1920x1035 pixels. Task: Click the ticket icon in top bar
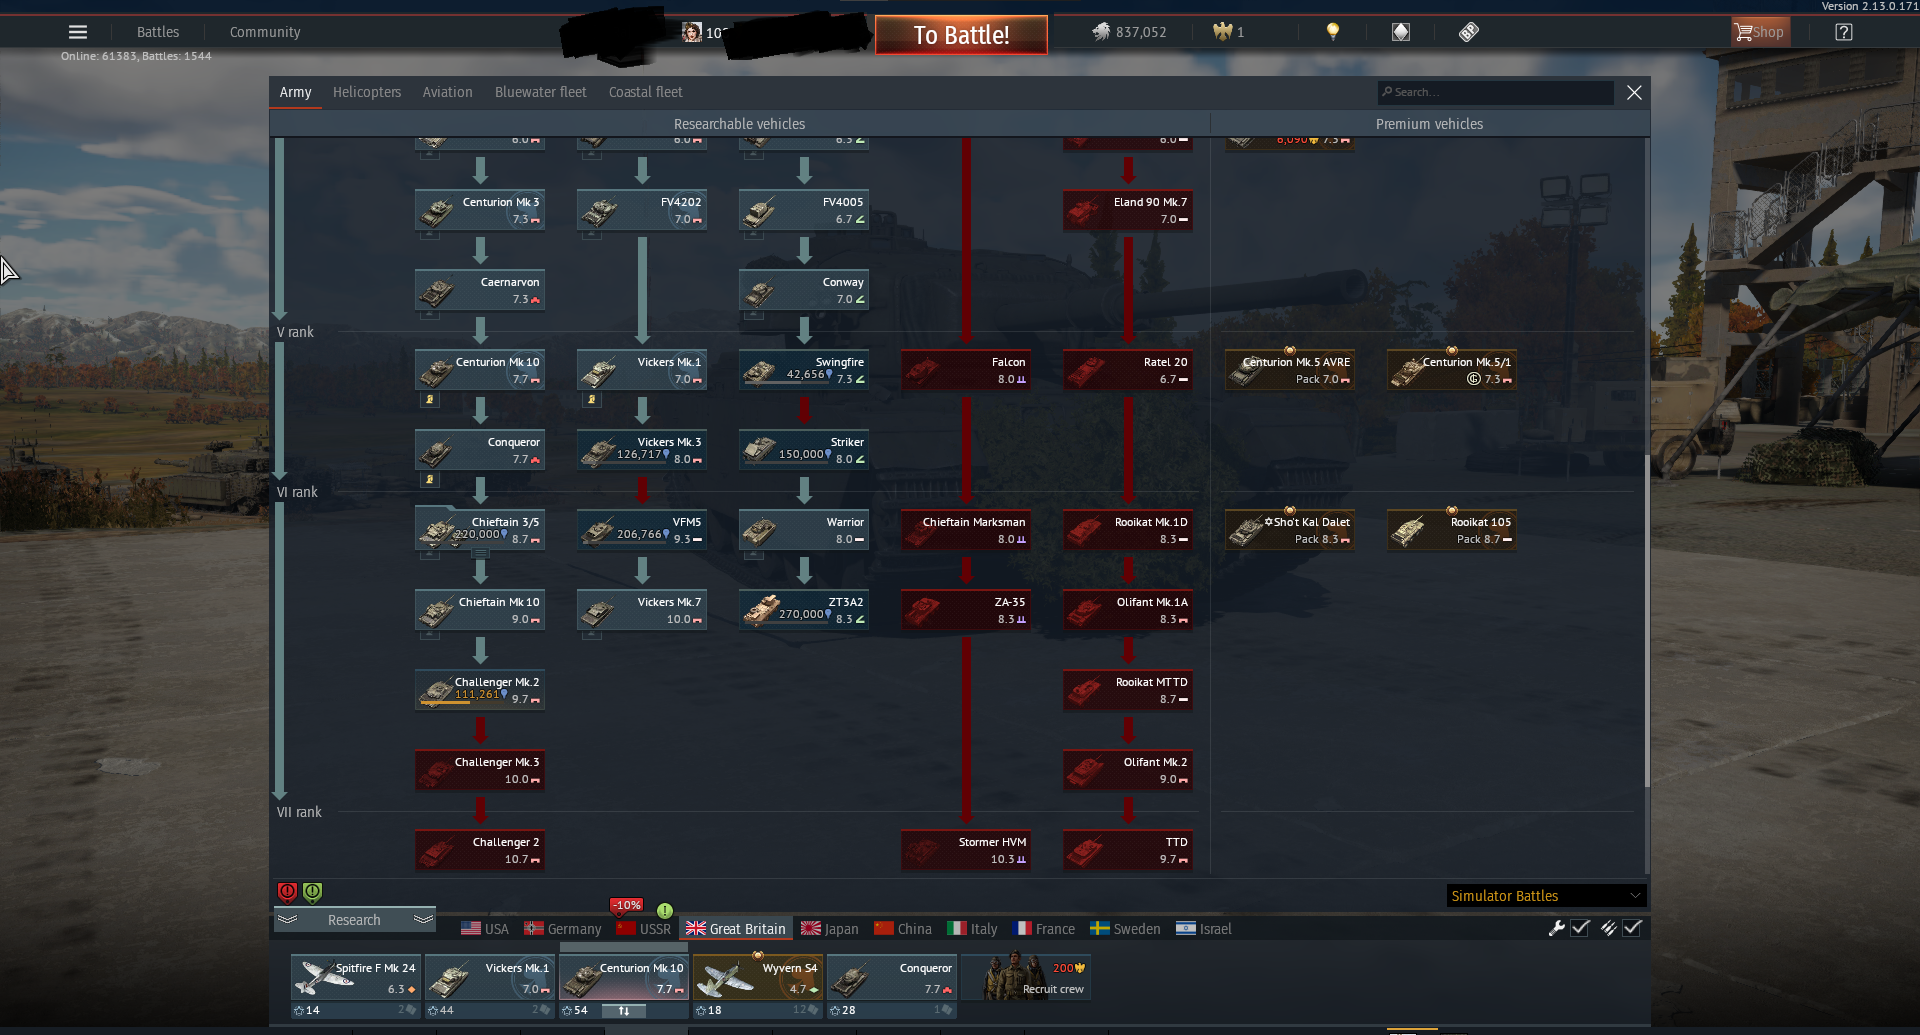(x=1468, y=32)
